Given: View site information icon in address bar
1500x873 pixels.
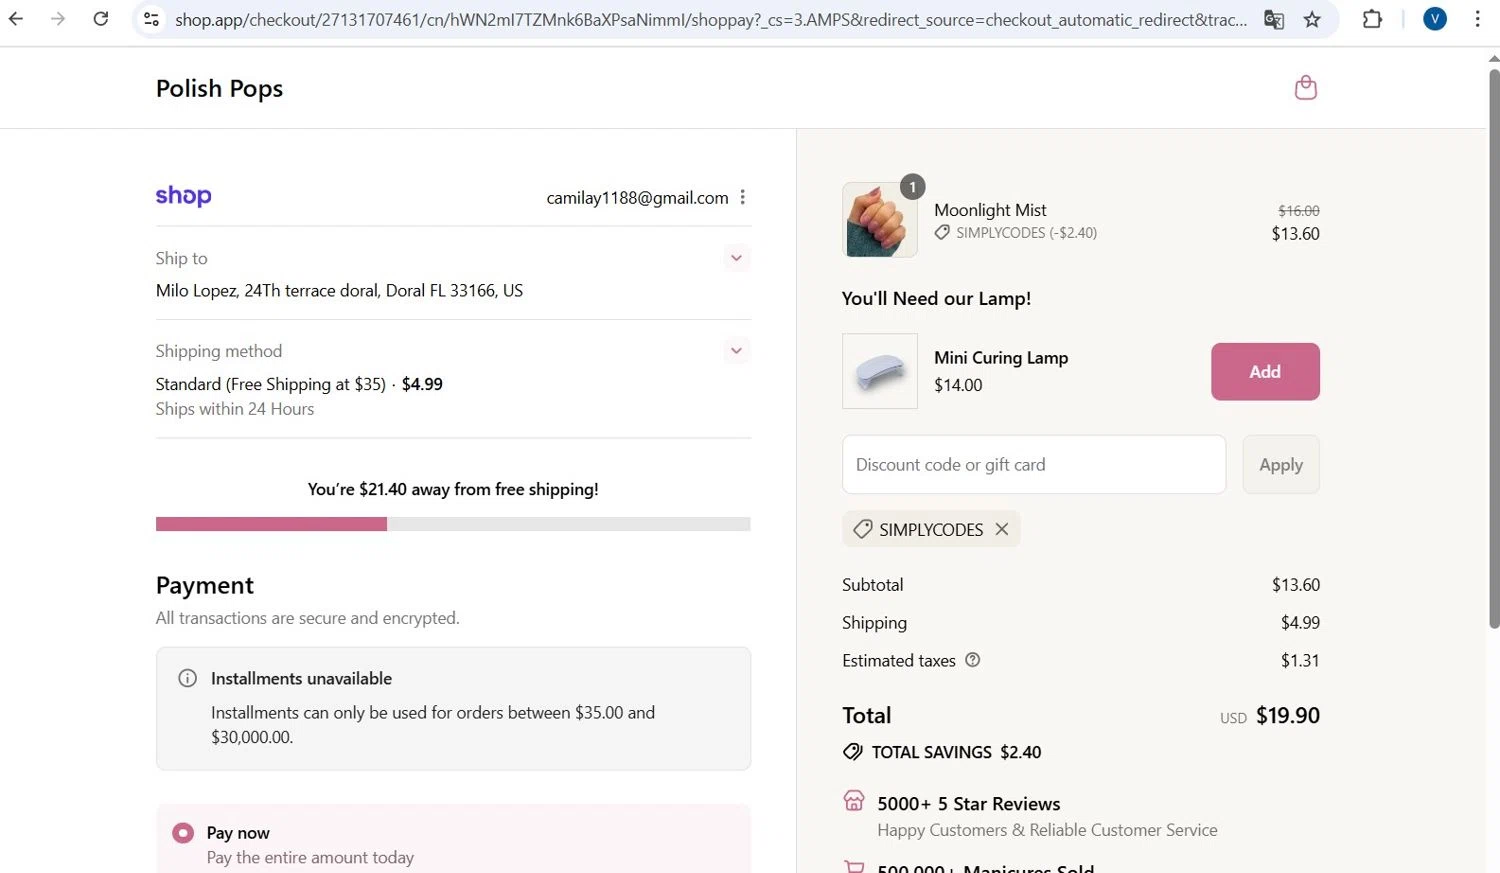Looking at the screenshot, I should (x=151, y=19).
